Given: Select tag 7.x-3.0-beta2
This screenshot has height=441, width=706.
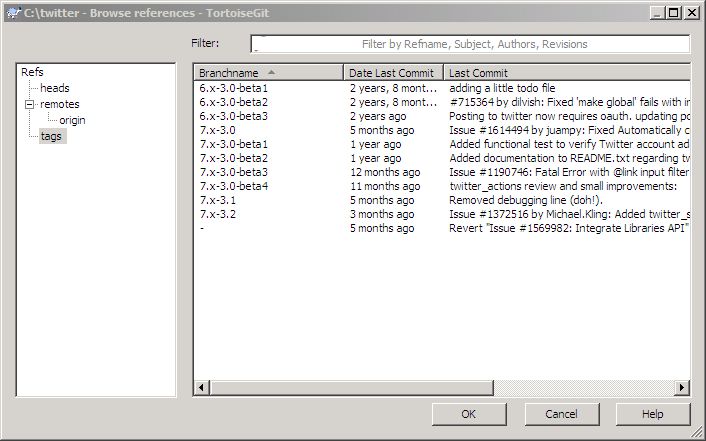Looking at the screenshot, I should [233, 158].
